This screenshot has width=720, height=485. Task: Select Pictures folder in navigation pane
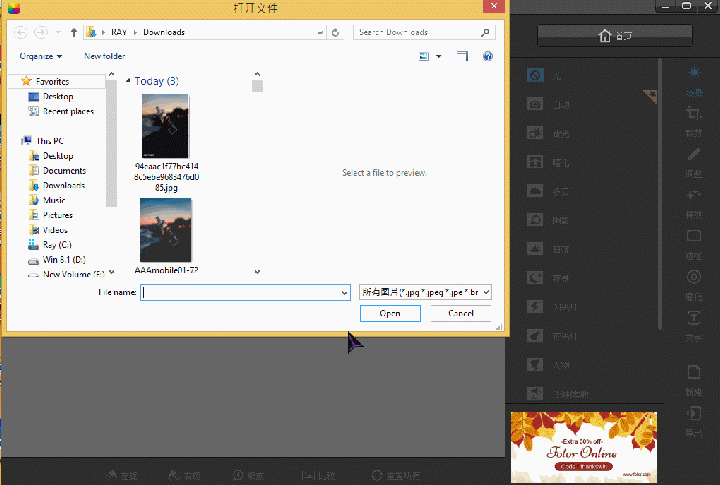57,215
